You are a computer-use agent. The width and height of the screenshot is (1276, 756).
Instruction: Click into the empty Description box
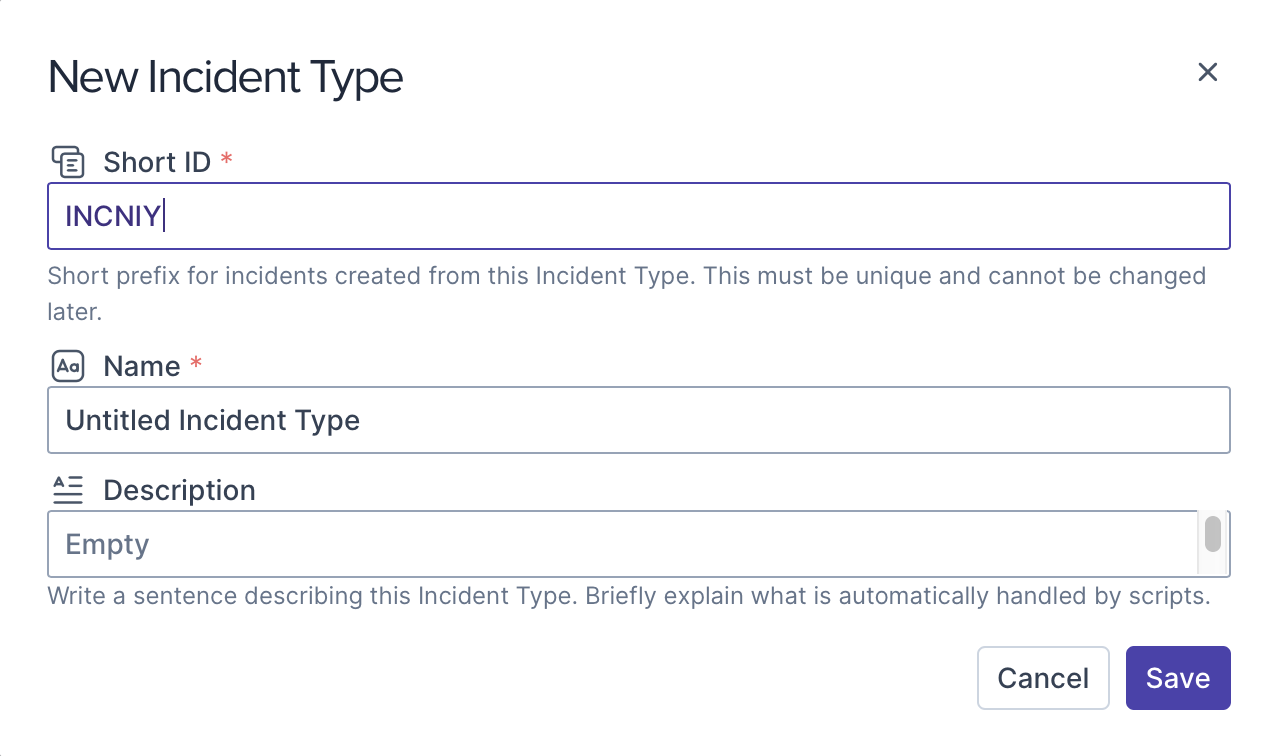coord(620,544)
